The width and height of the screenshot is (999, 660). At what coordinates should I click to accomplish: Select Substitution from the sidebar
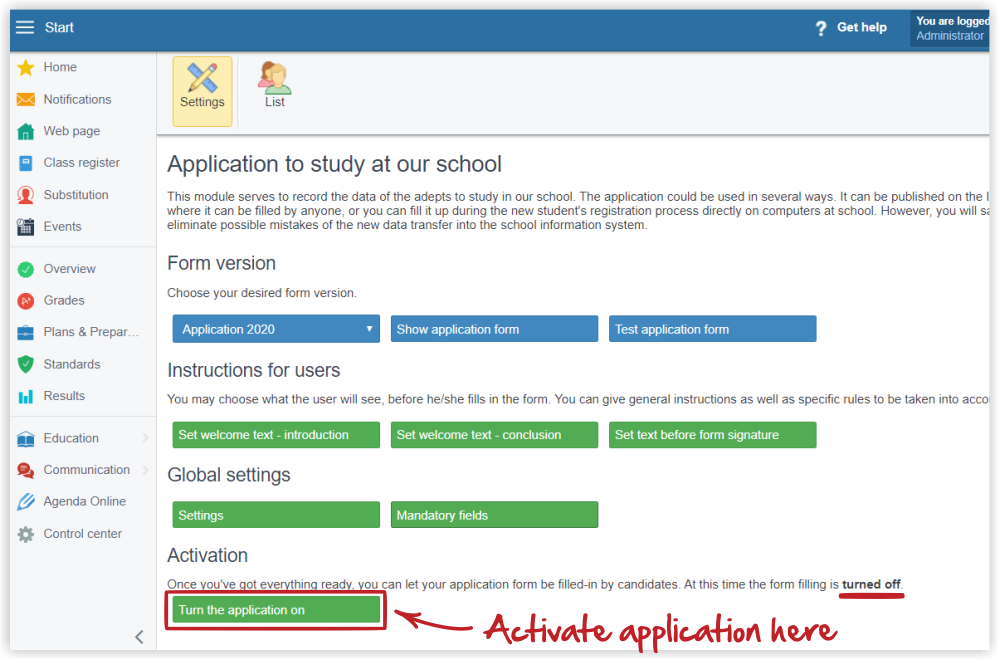76,195
